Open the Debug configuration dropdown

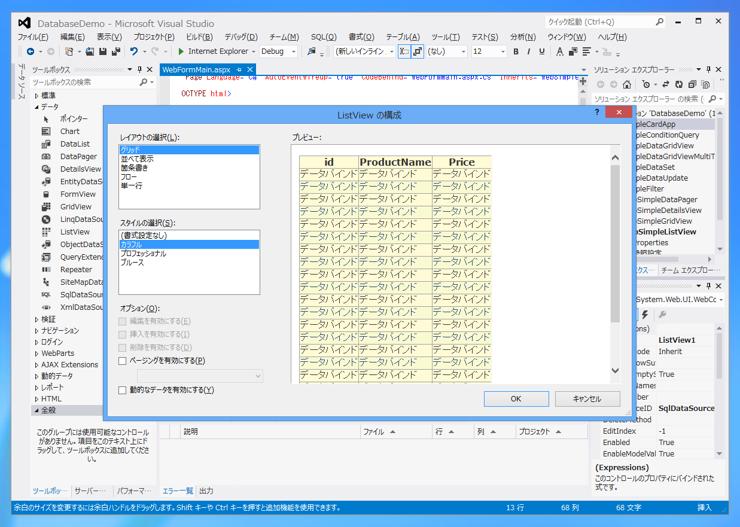click(x=294, y=51)
